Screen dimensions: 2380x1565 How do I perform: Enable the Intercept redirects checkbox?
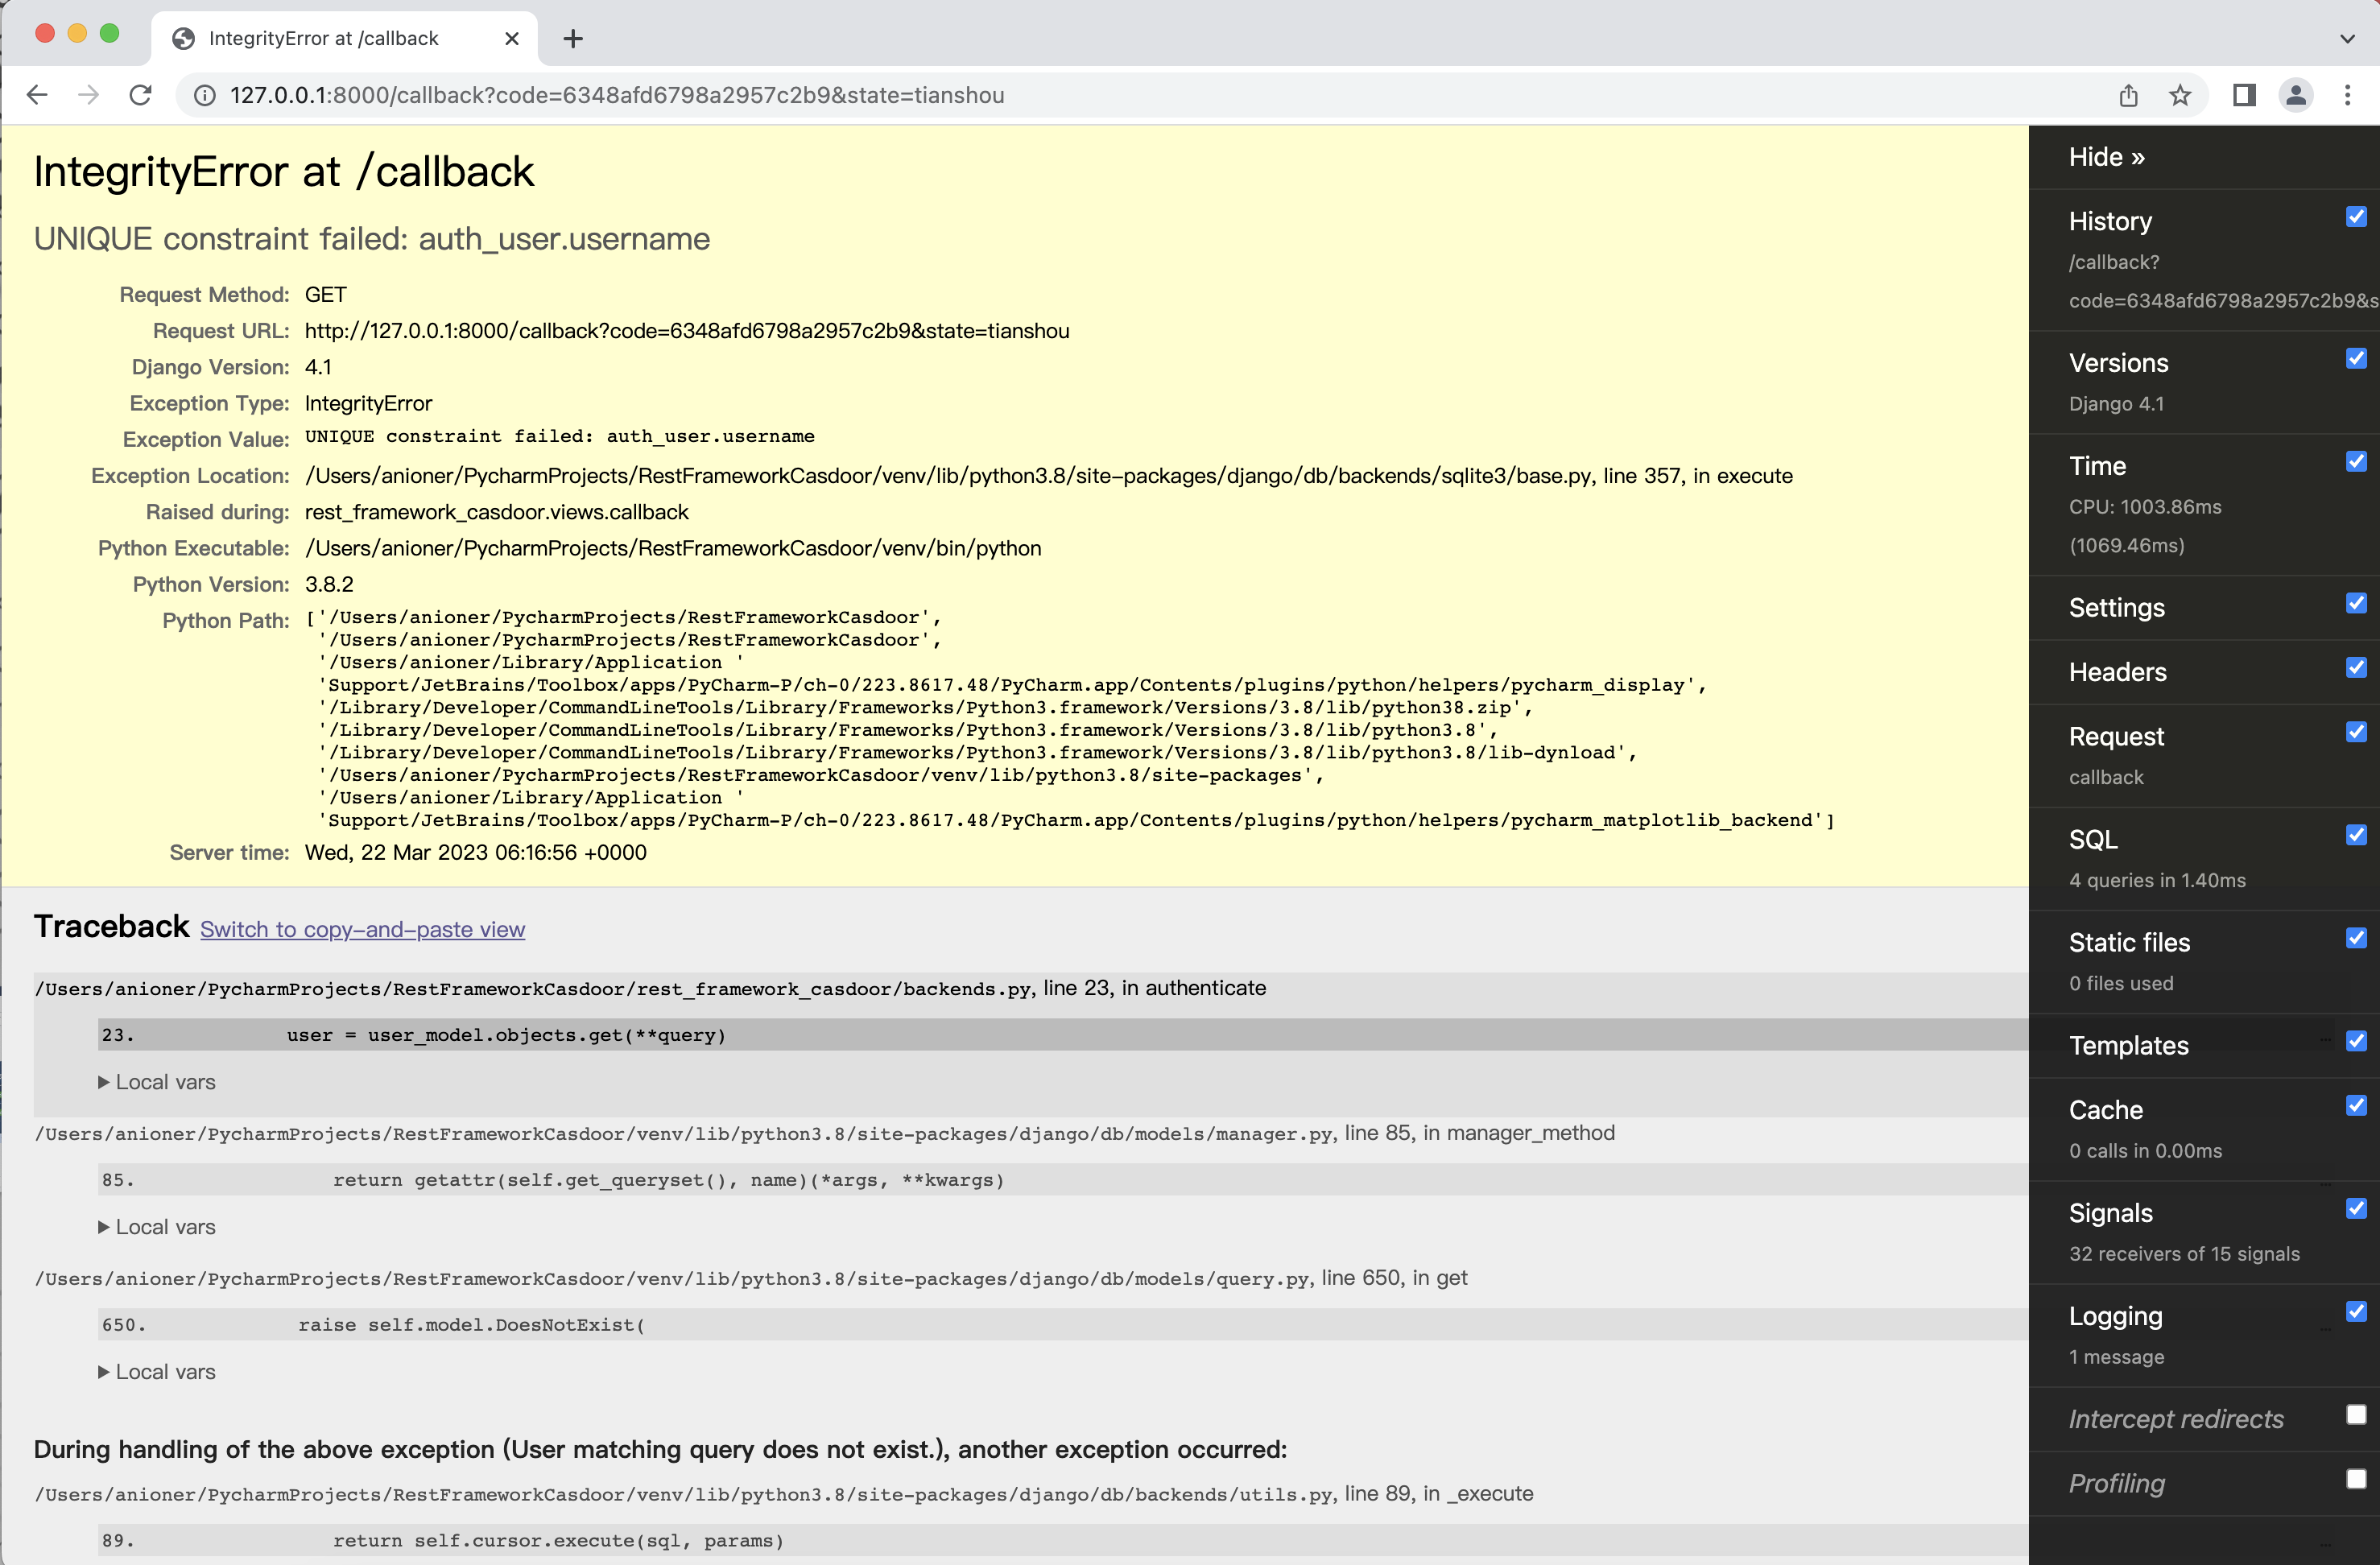click(2356, 1415)
